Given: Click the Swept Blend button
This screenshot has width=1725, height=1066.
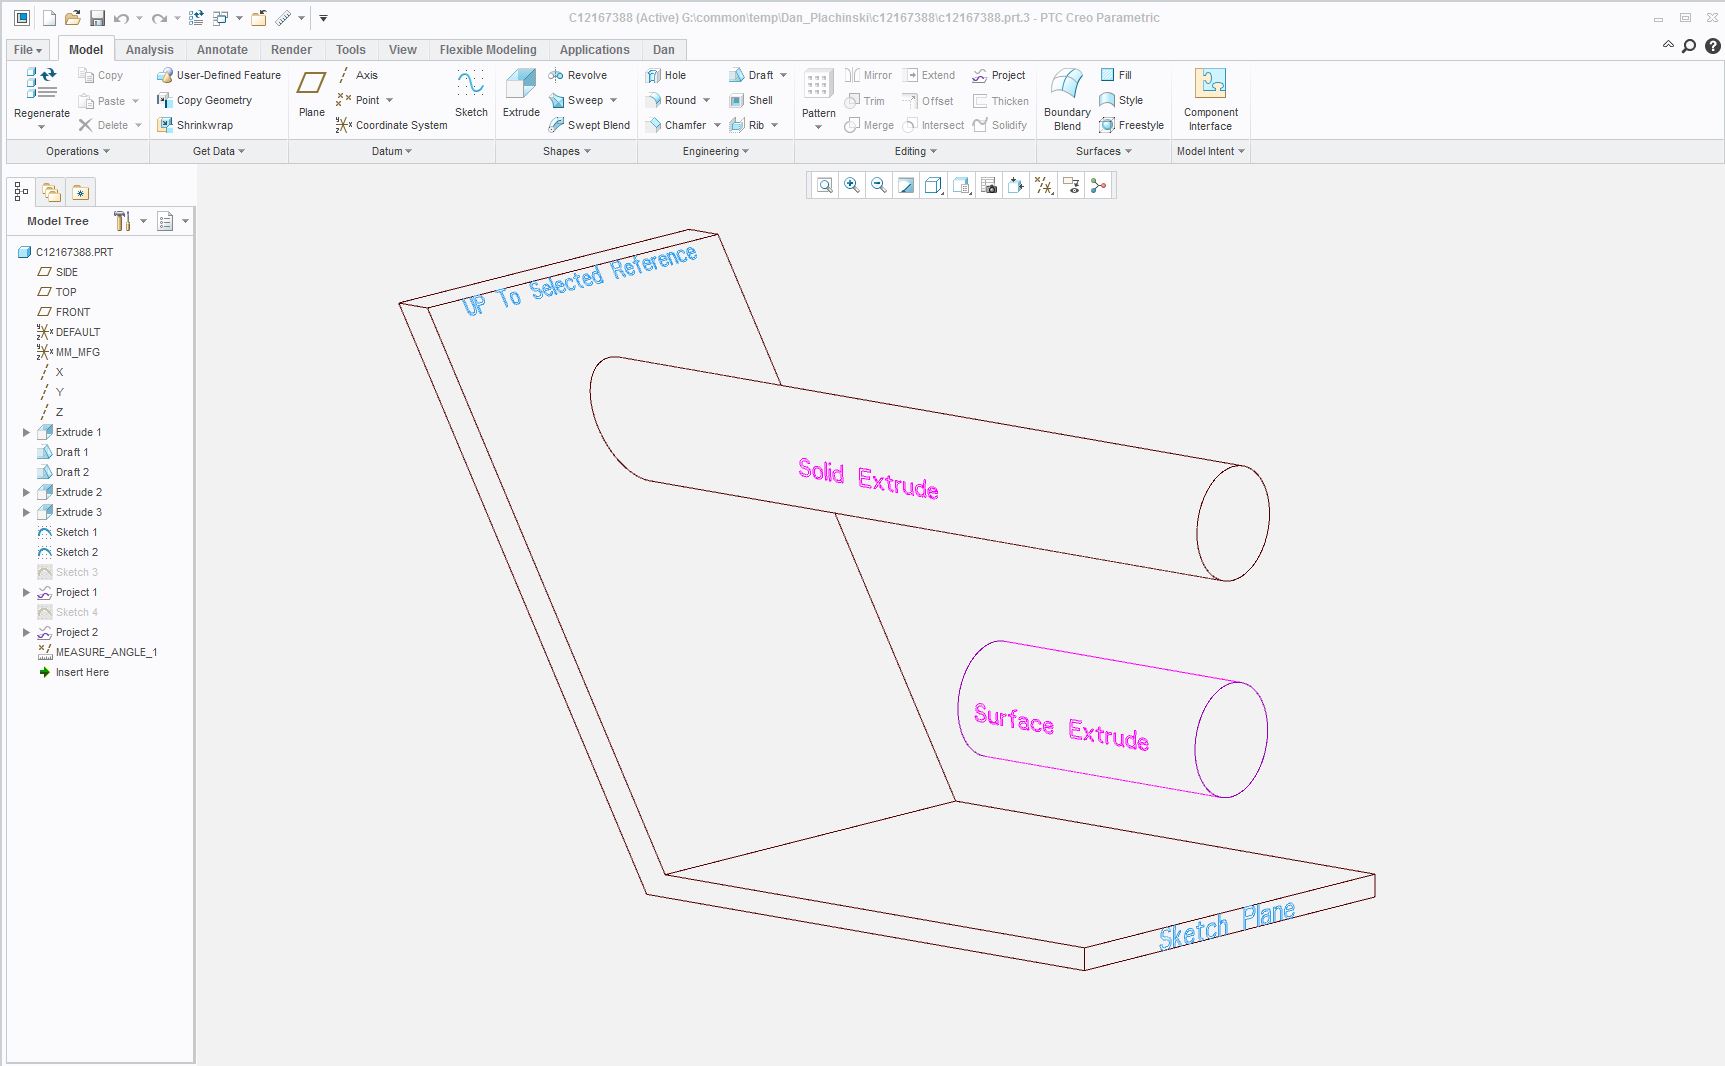Looking at the screenshot, I should 589,125.
